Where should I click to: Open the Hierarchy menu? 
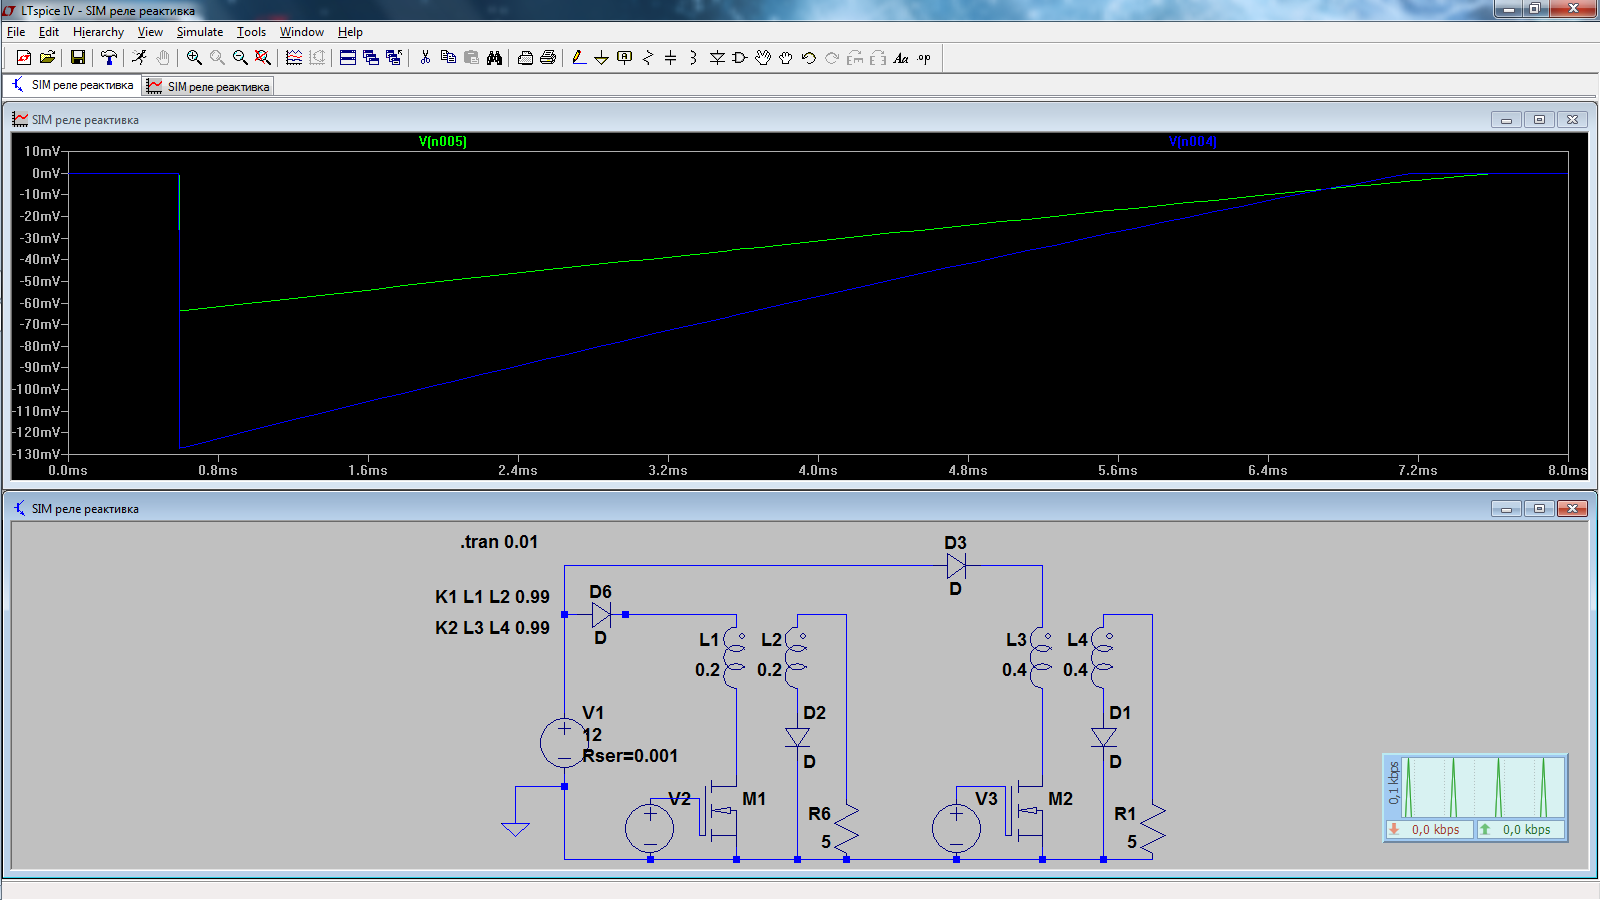click(x=98, y=32)
